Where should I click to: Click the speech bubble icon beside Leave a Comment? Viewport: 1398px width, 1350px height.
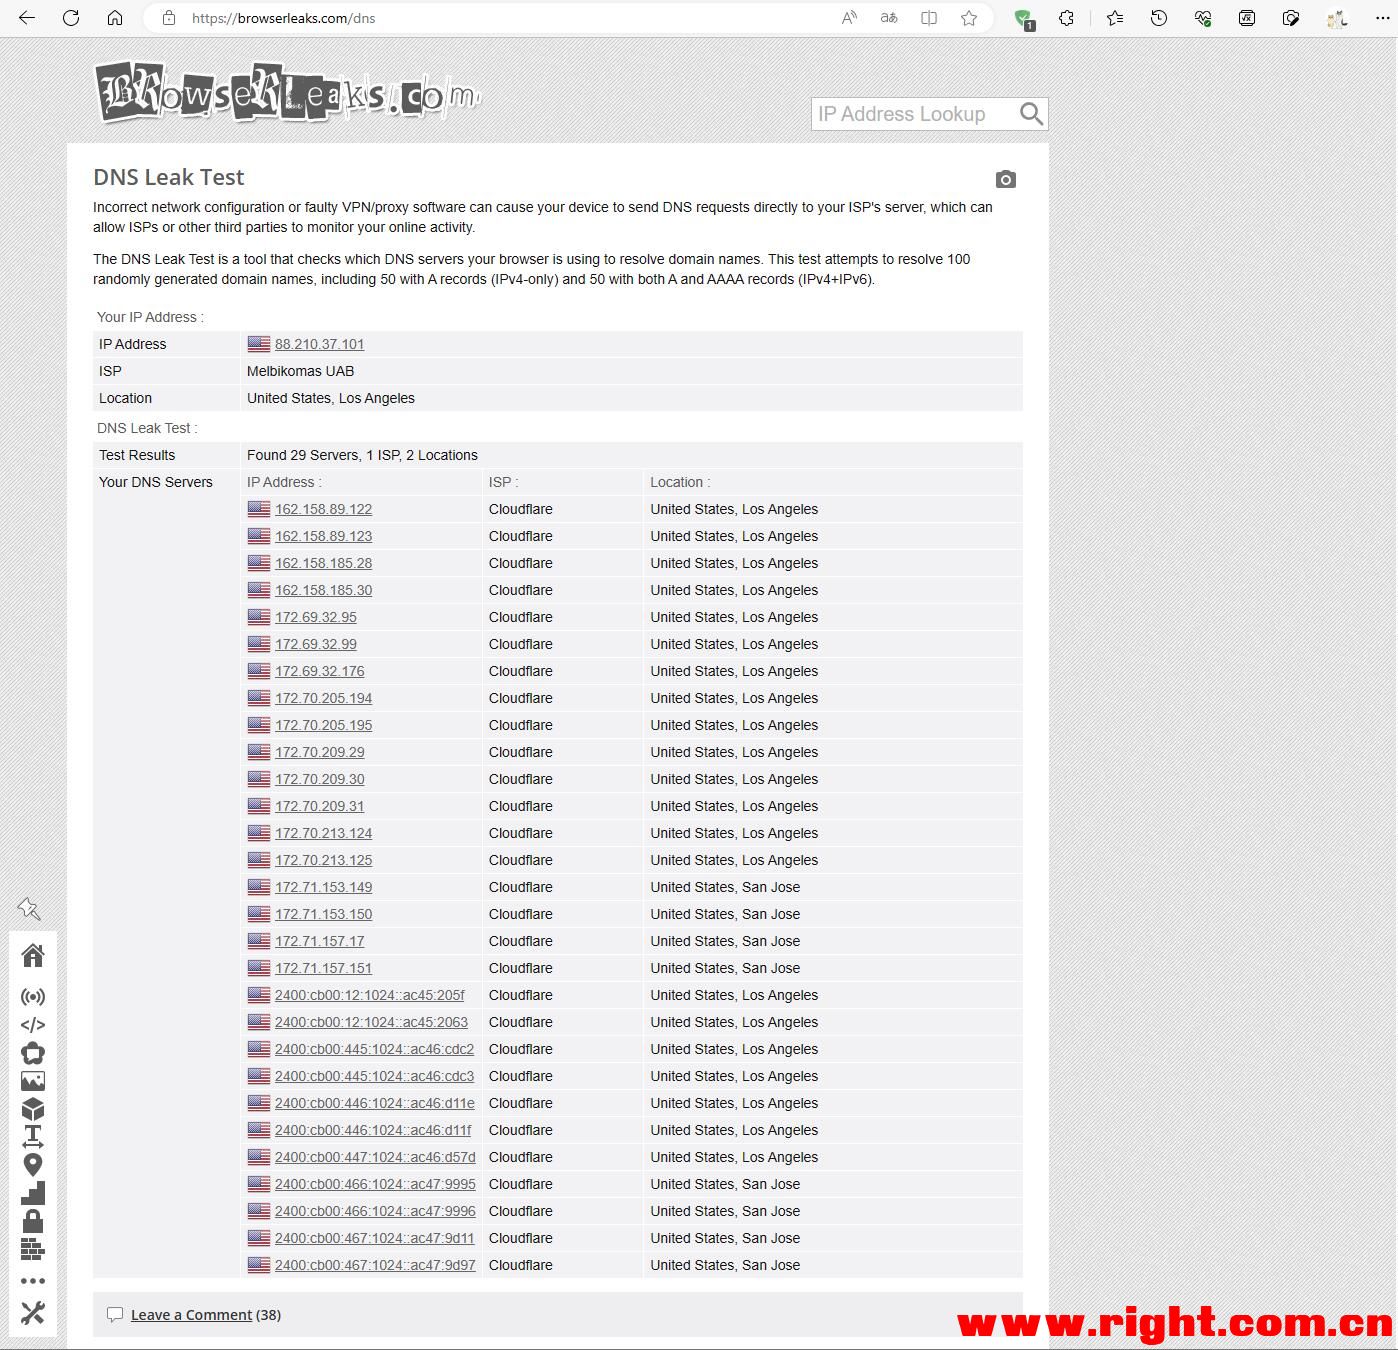pyautogui.click(x=115, y=1315)
